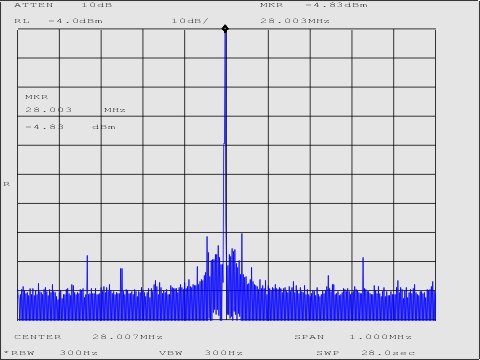
Task: Click the top MKR -4.83dBm readout
Action: 314,5
